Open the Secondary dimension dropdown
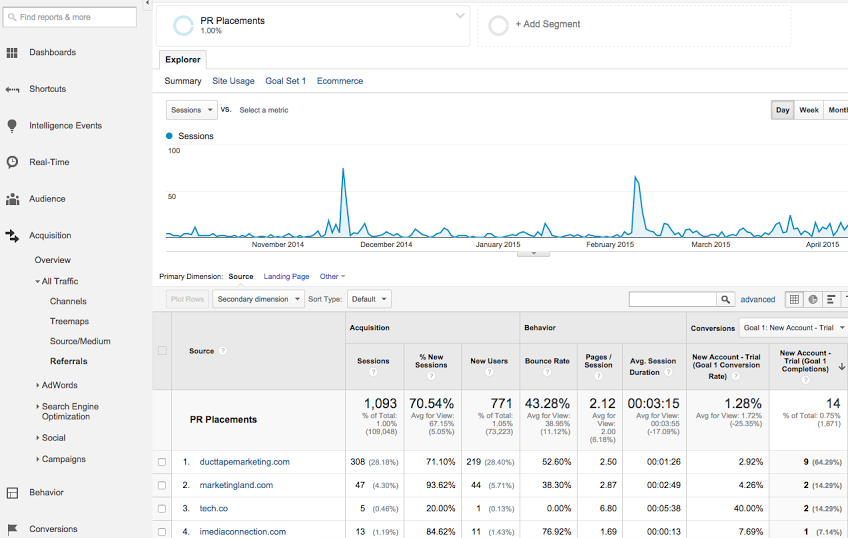Viewport: 848px width, 538px height. pos(258,299)
